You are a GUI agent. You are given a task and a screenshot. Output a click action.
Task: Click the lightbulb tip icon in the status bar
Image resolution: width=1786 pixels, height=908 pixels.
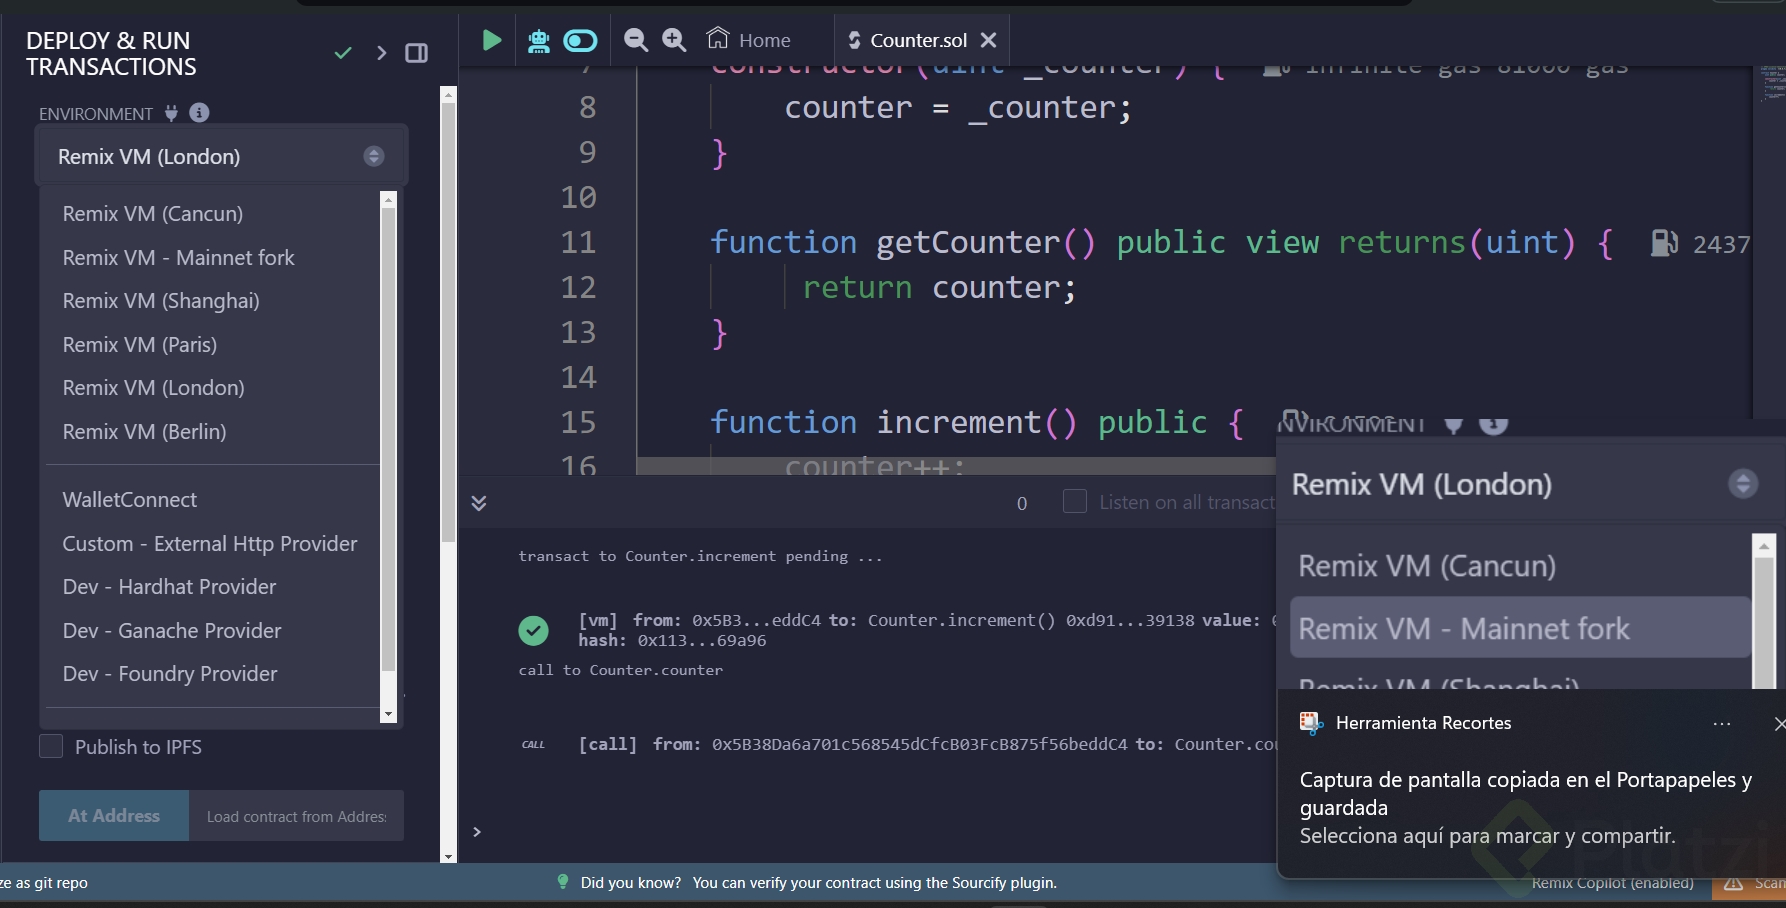(562, 881)
